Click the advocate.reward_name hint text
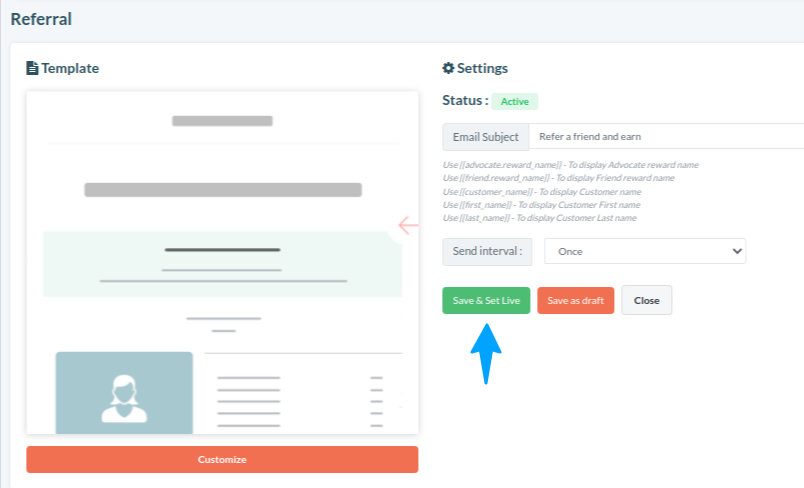The image size is (804, 488). click(571, 165)
